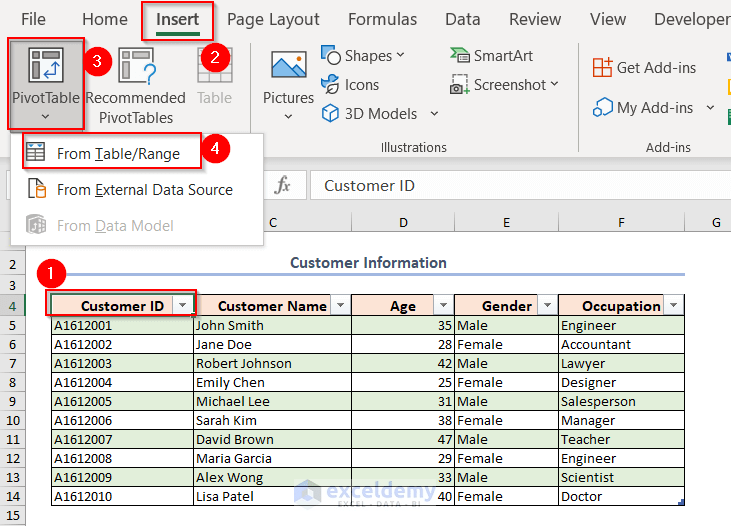Select row 10 header
Image resolution: width=731 pixels, height=526 pixels.
[x=13, y=420]
